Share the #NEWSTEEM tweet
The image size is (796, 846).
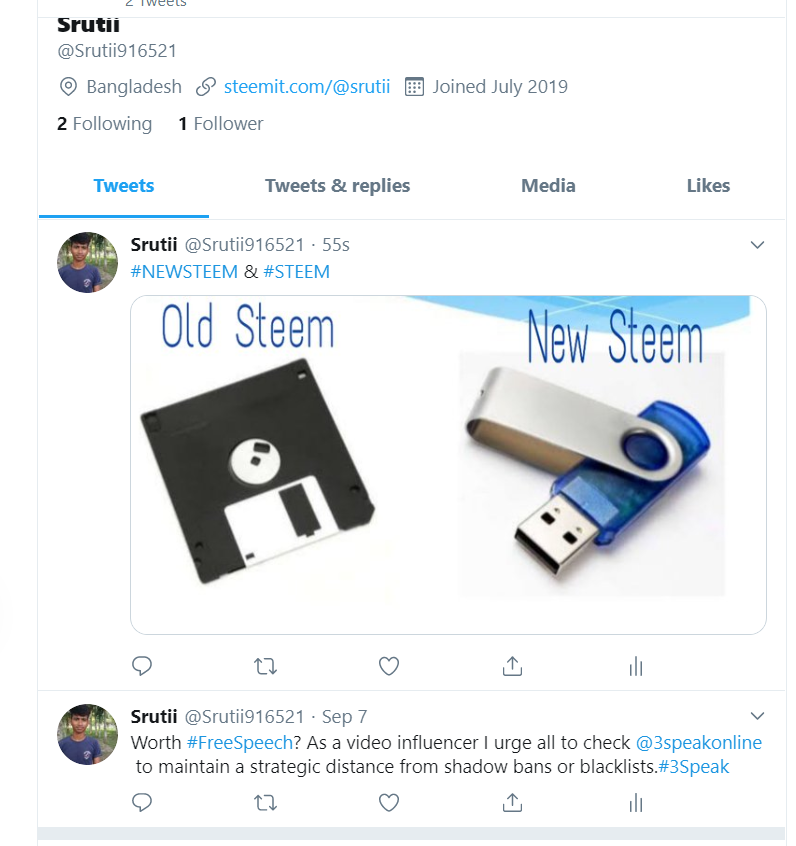tap(512, 666)
